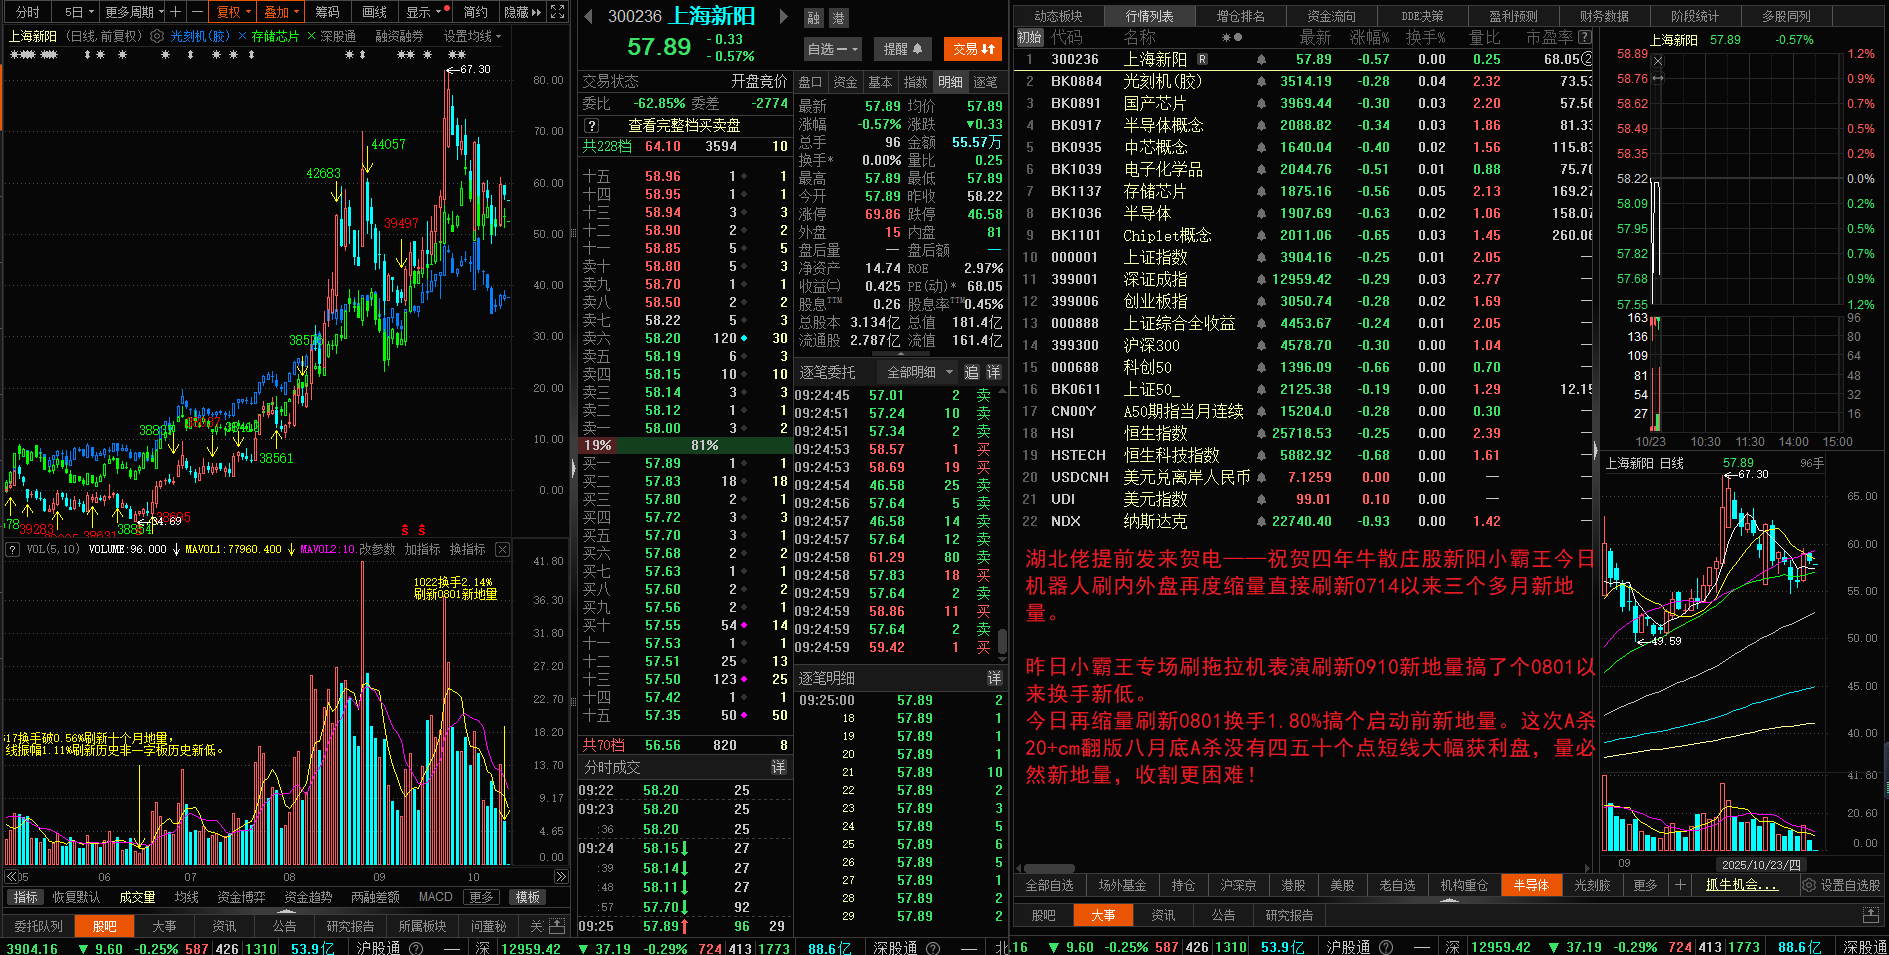1889x955 pixels.
Task: Switch chart to 分时 intraday view
Action: [28, 12]
